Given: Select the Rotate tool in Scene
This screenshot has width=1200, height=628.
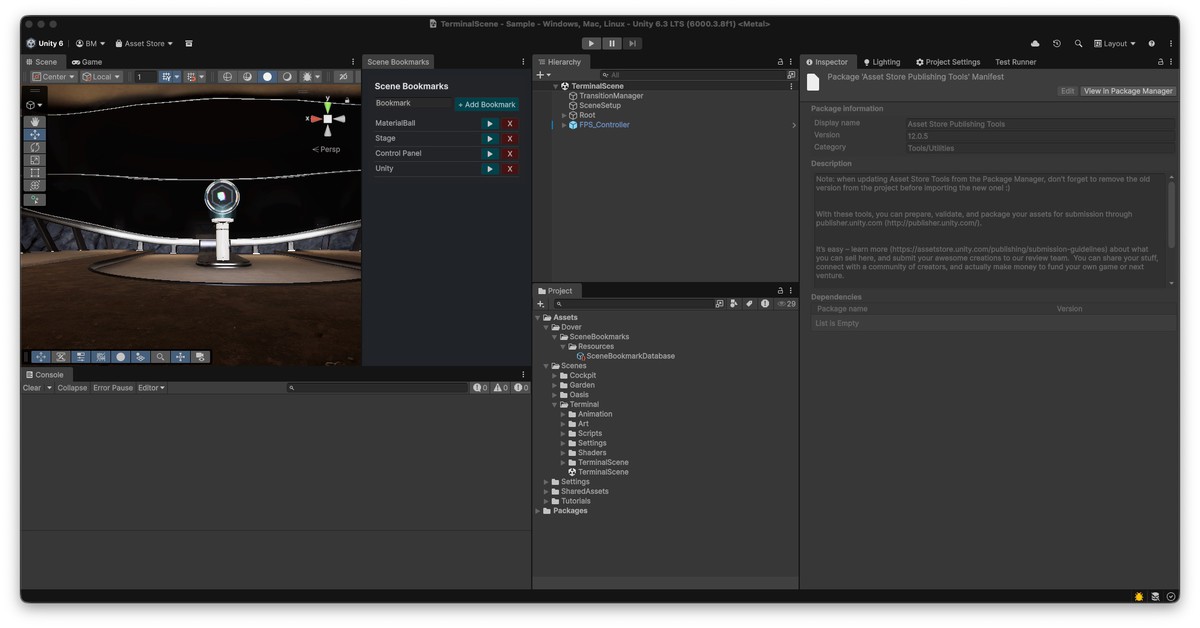Looking at the screenshot, I should 35,147.
